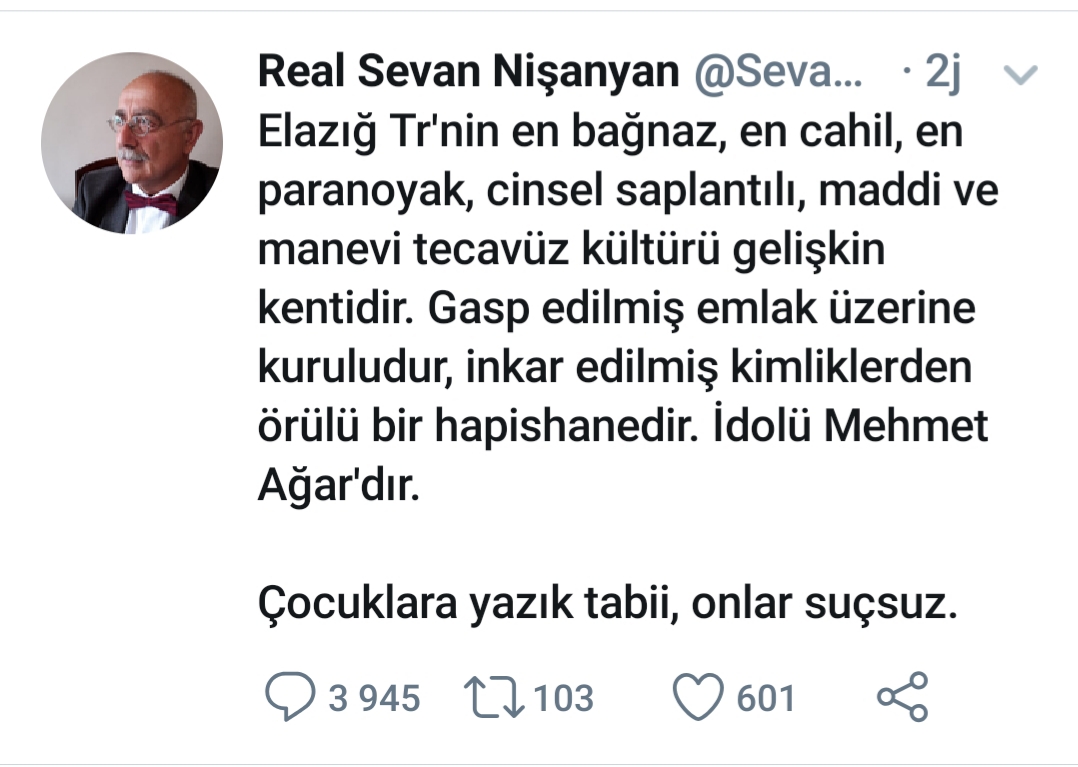1078x767 pixels.
Task: Click the 601 likes count
Action: pyautogui.click(x=766, y=698)
